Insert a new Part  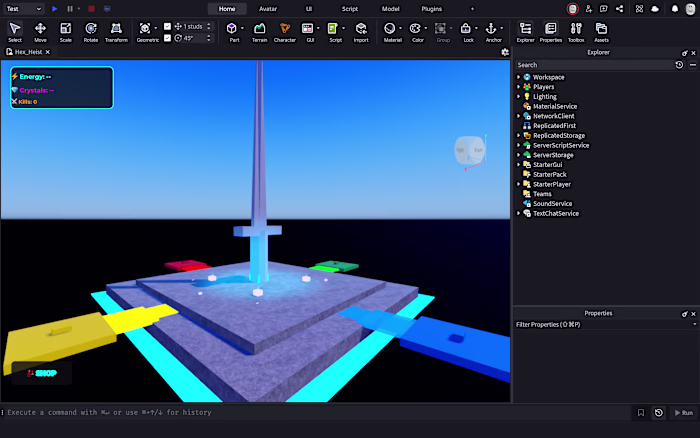(x=232, y=32)
